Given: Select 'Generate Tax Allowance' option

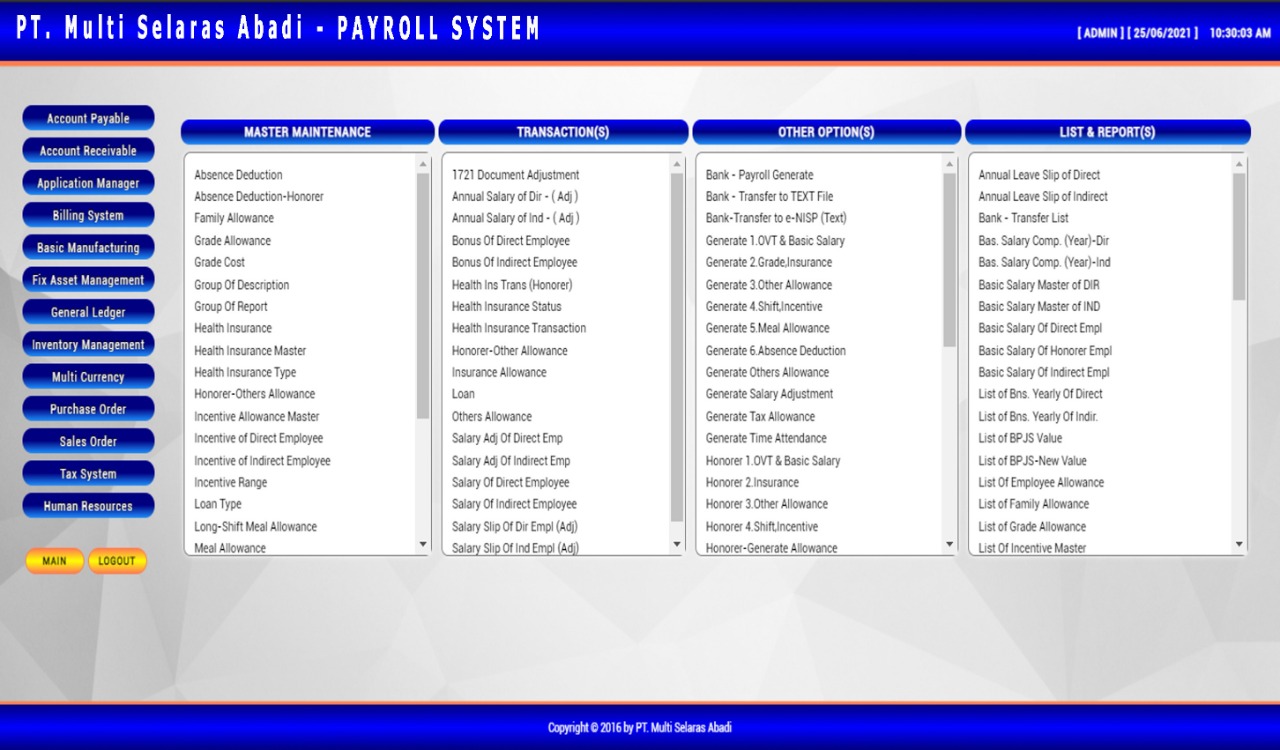Looking at the screenshot, I should [760, 416].
